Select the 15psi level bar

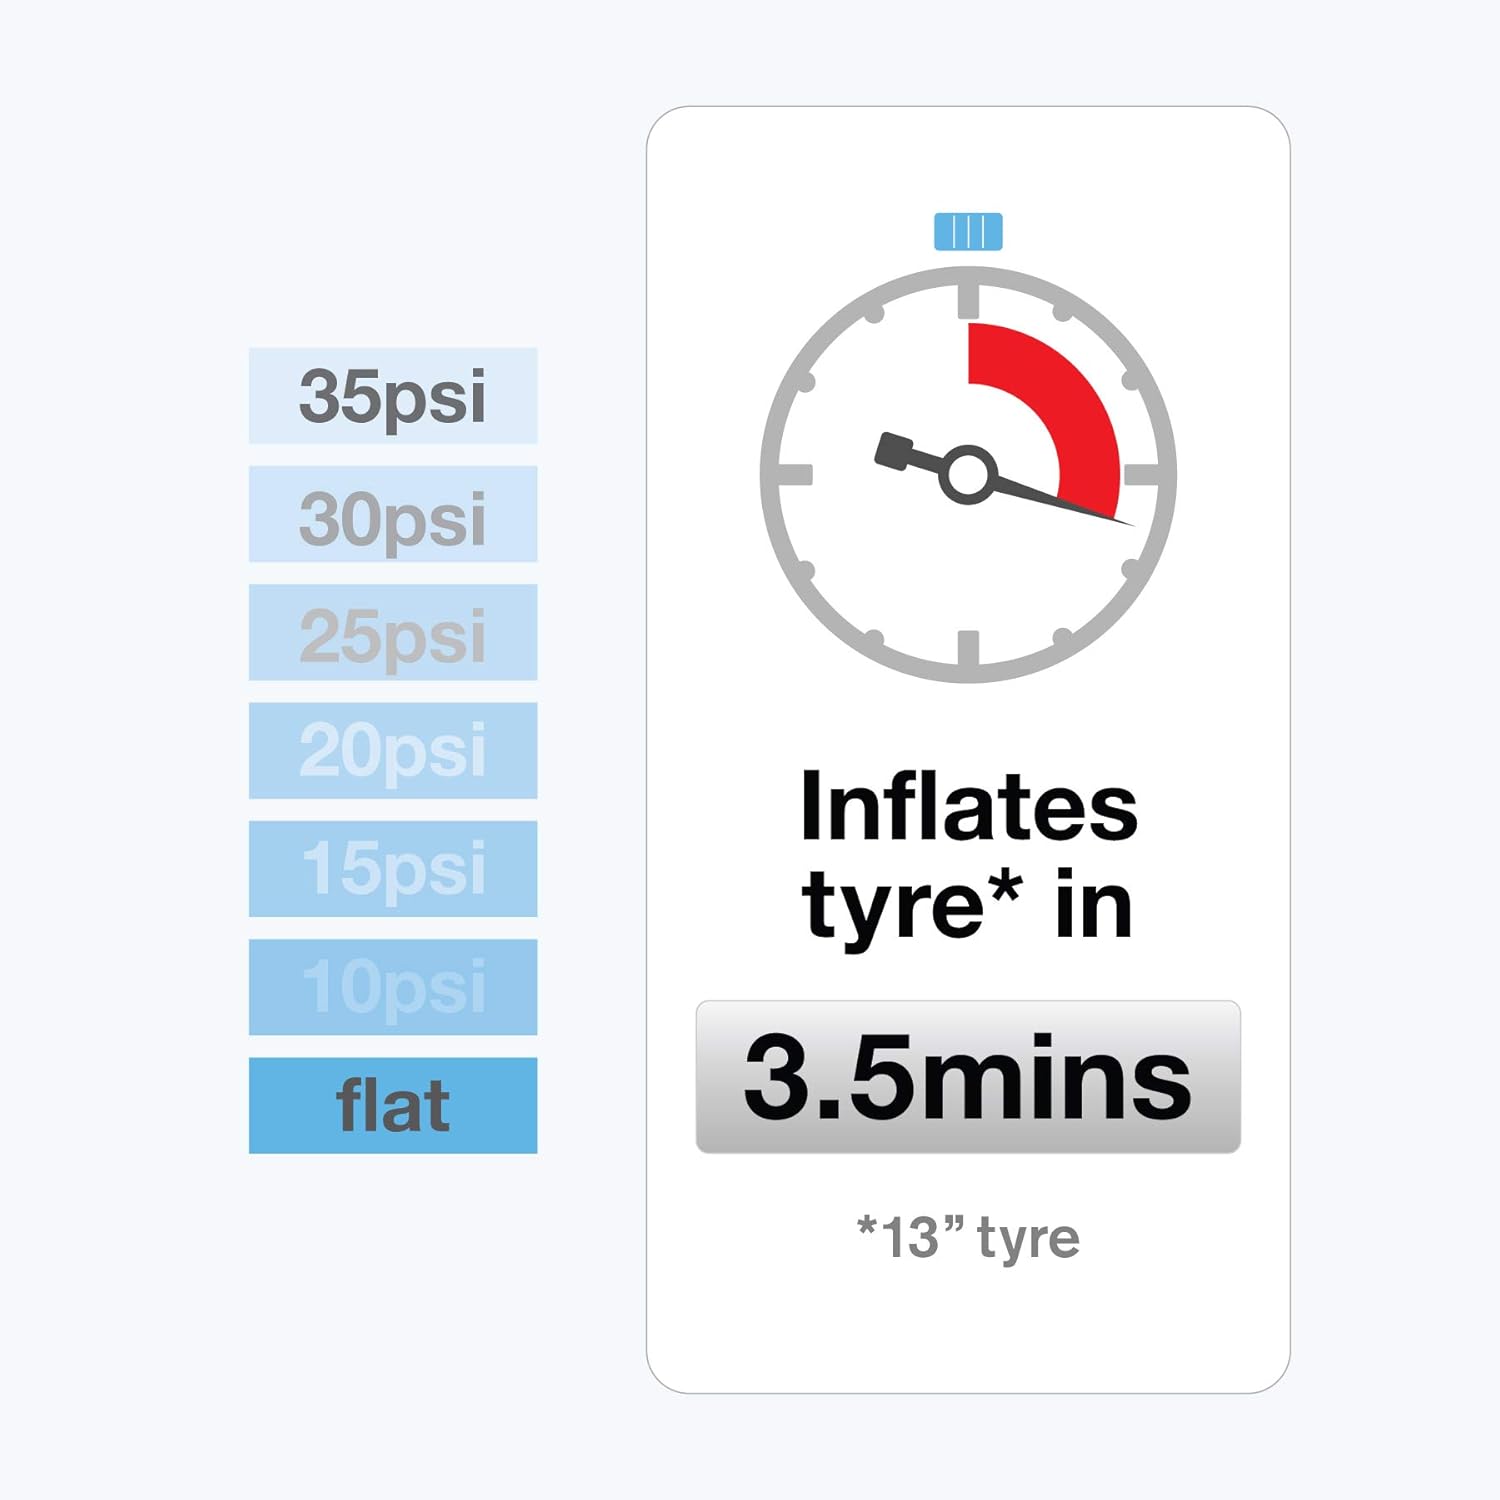[x=393, y=869]
